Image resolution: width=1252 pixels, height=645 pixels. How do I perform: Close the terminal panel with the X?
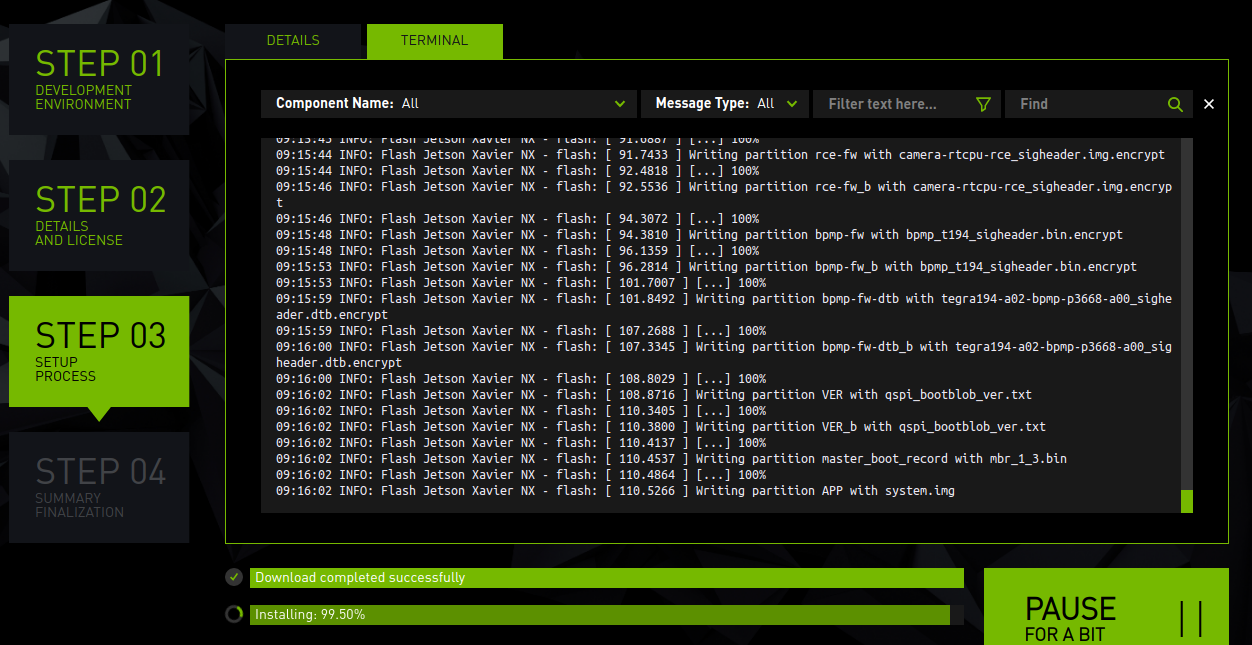pos(1209,104)
